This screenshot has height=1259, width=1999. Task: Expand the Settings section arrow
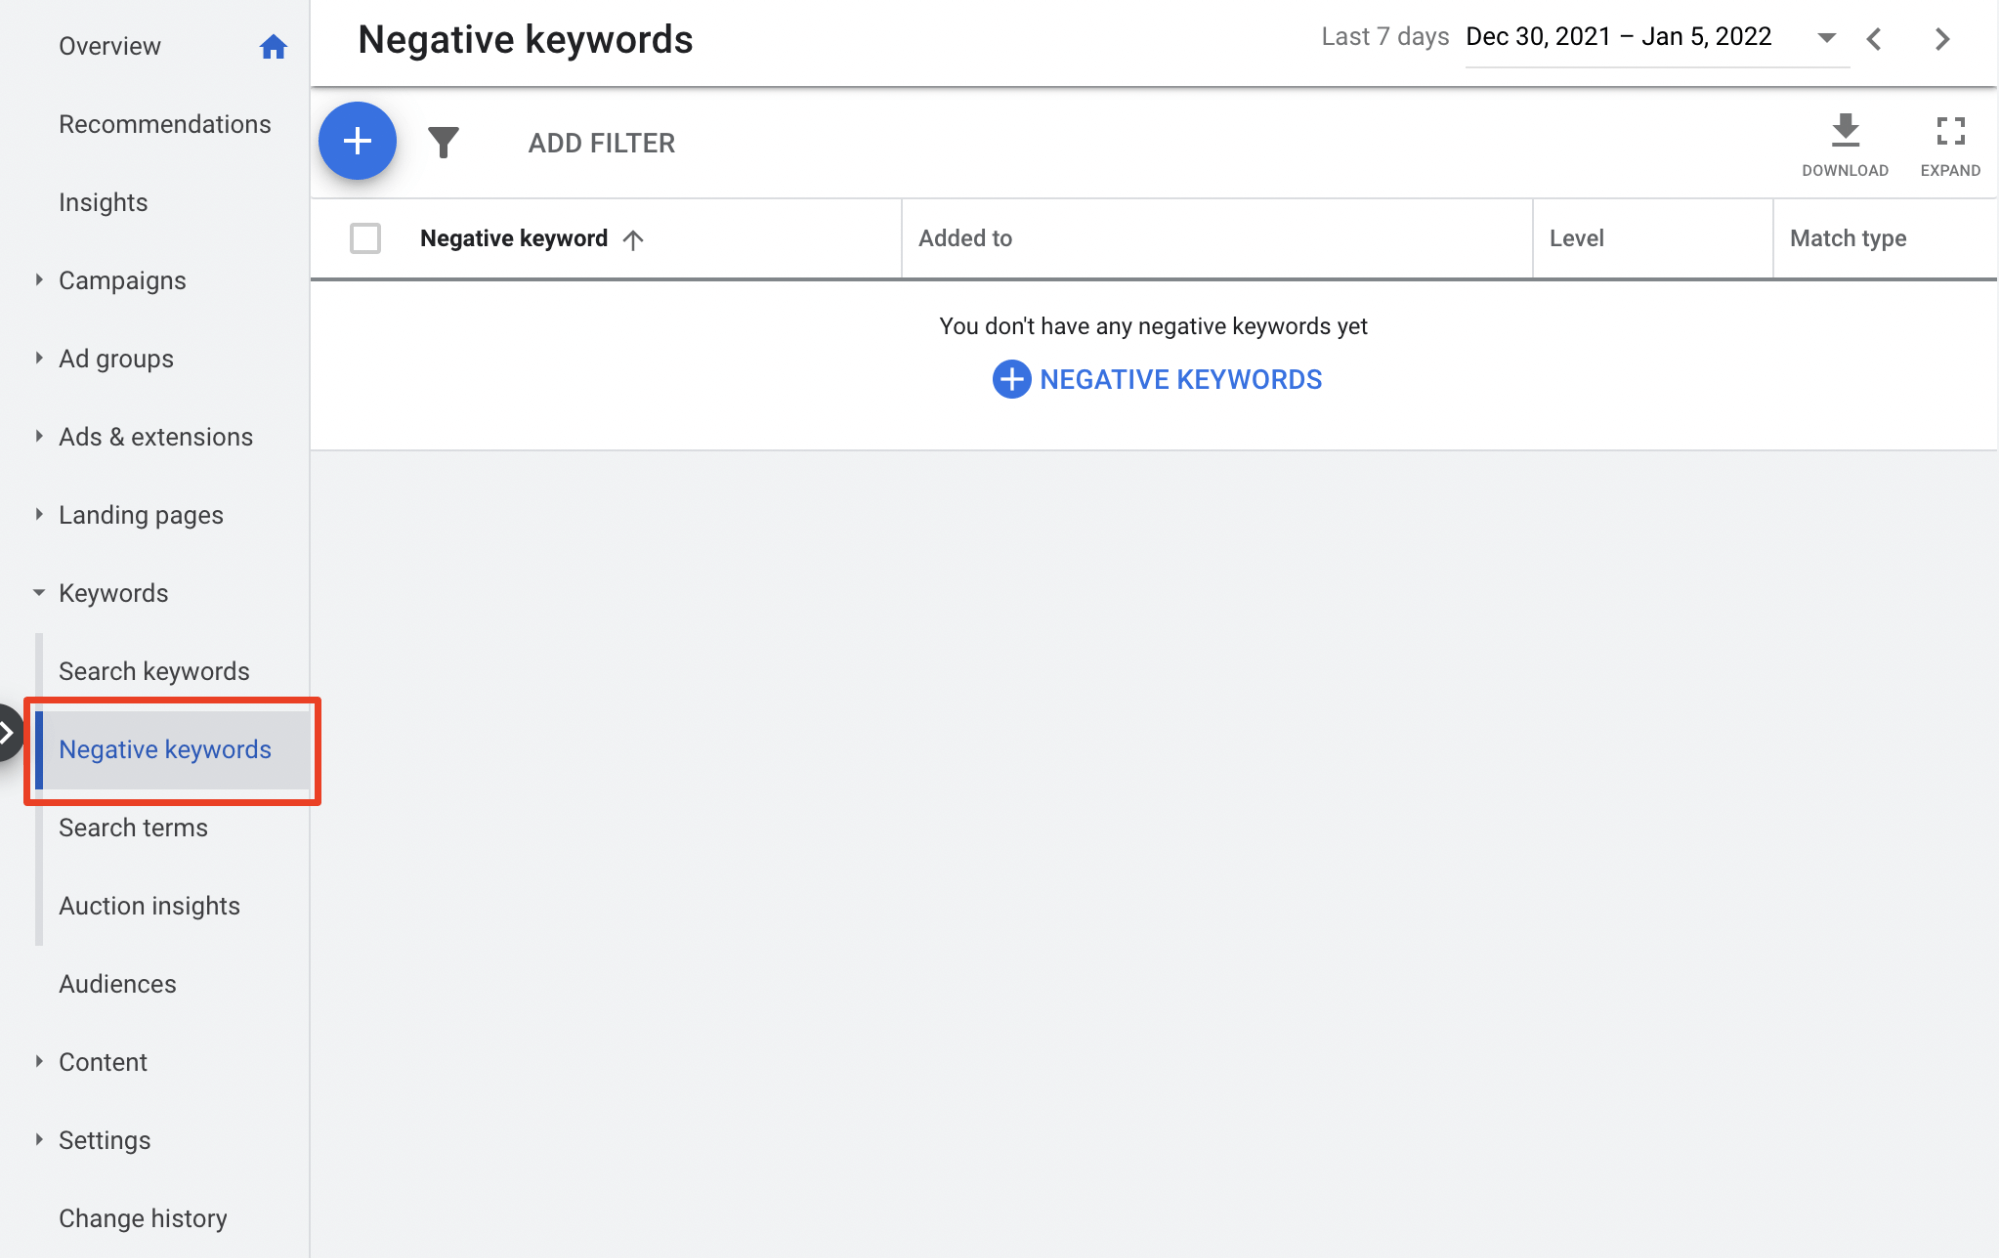click(38, 1139)
